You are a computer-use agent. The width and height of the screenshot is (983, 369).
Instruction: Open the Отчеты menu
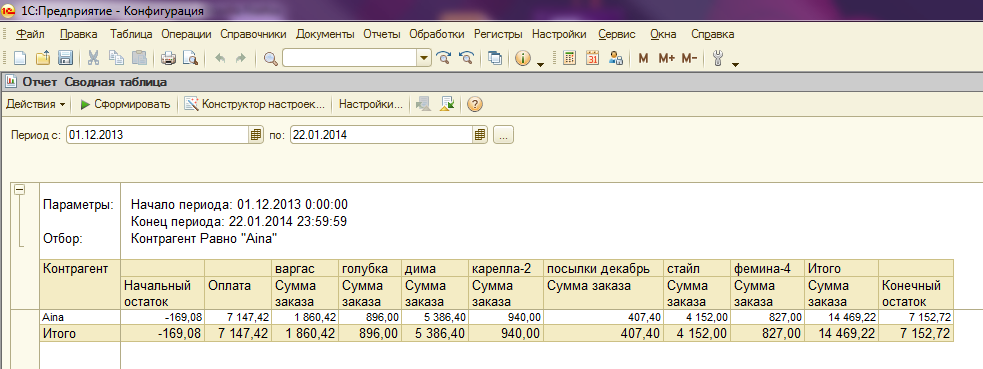click(382, 34)
